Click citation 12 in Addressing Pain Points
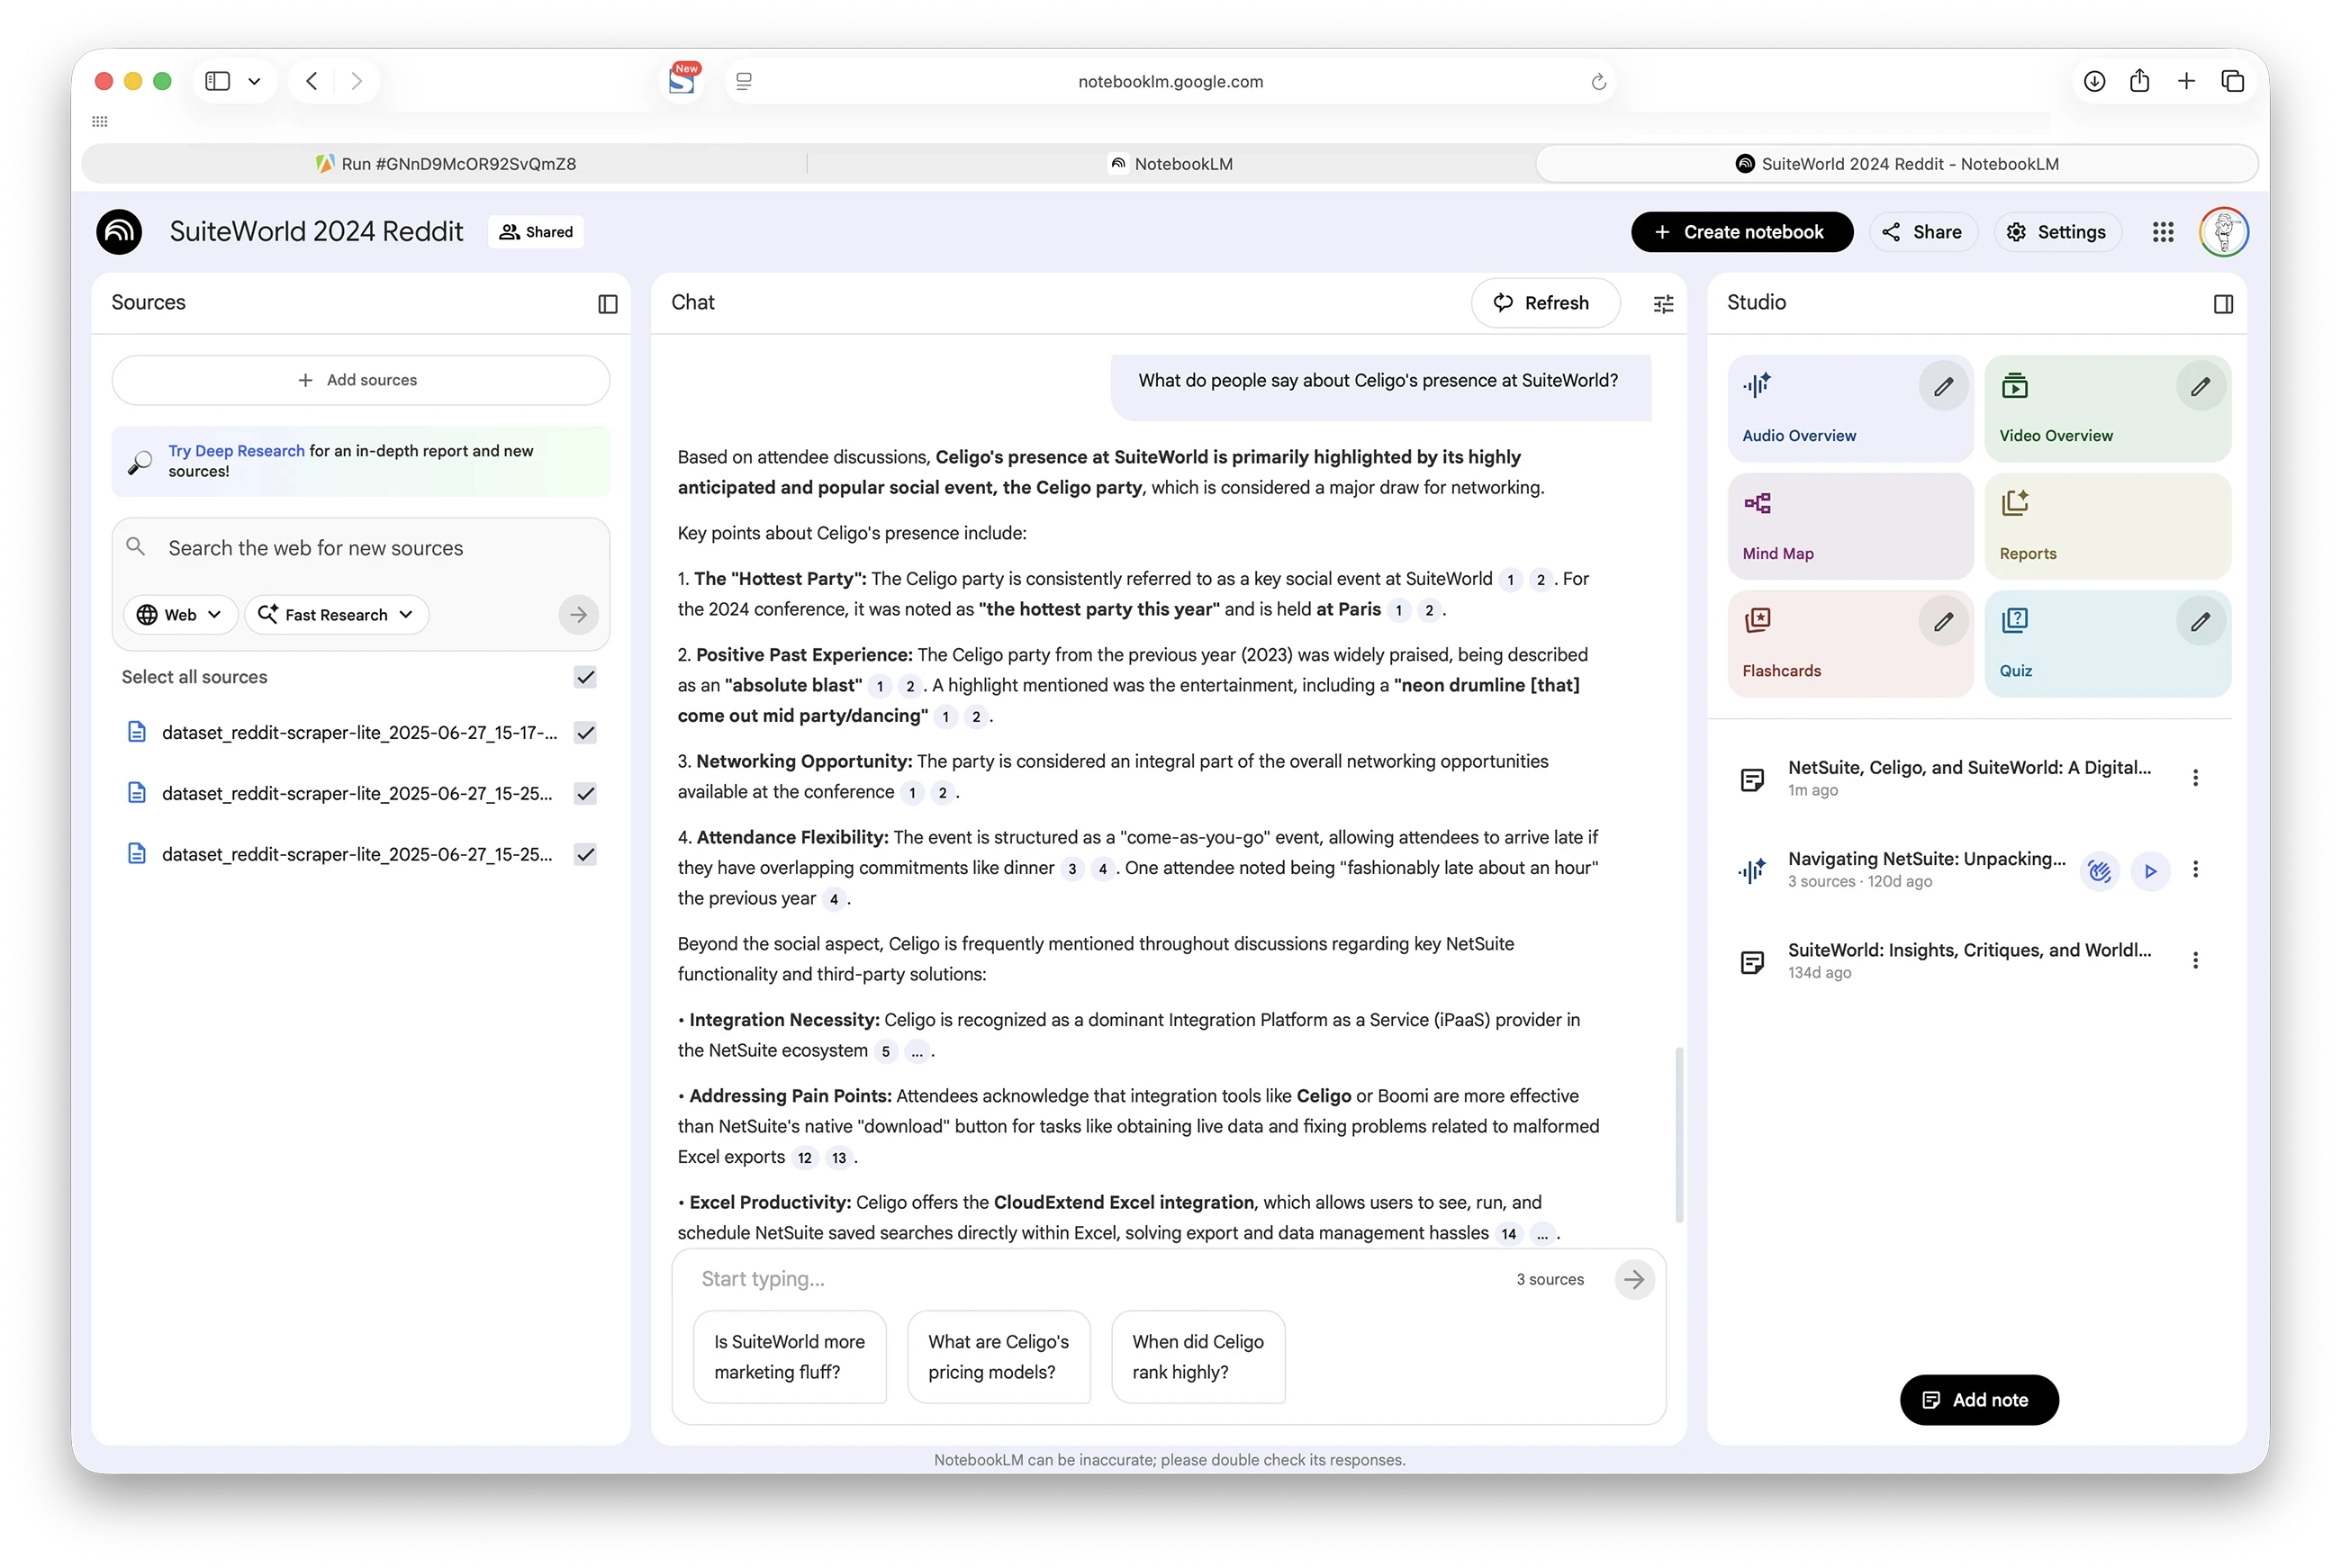This screenshot has width=2341, height=1568. coord(804,1158)
